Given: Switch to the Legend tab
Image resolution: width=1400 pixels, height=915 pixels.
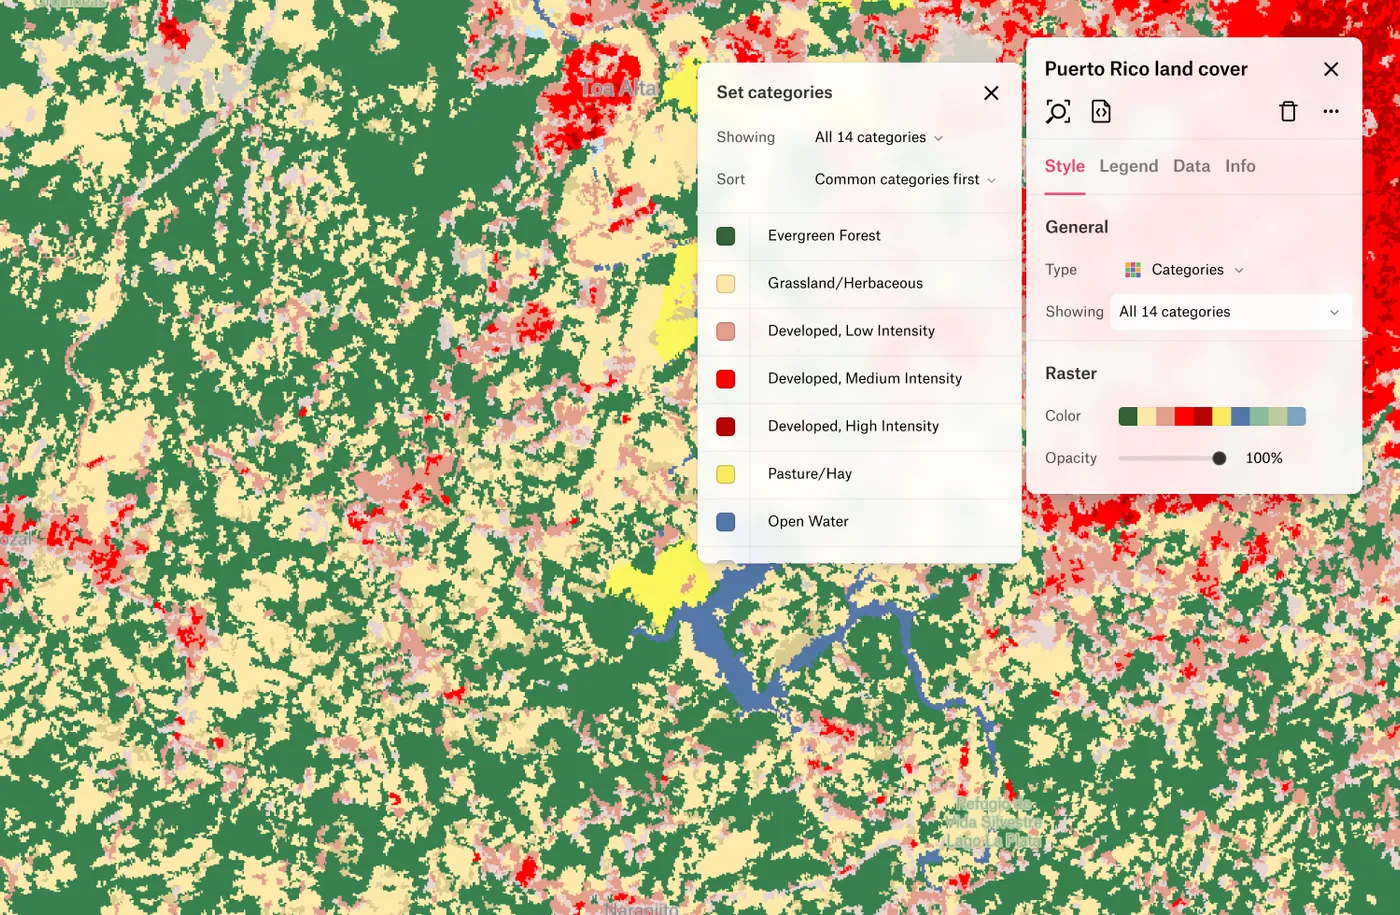Looking at the screenshot, I should click(1129, 166).
